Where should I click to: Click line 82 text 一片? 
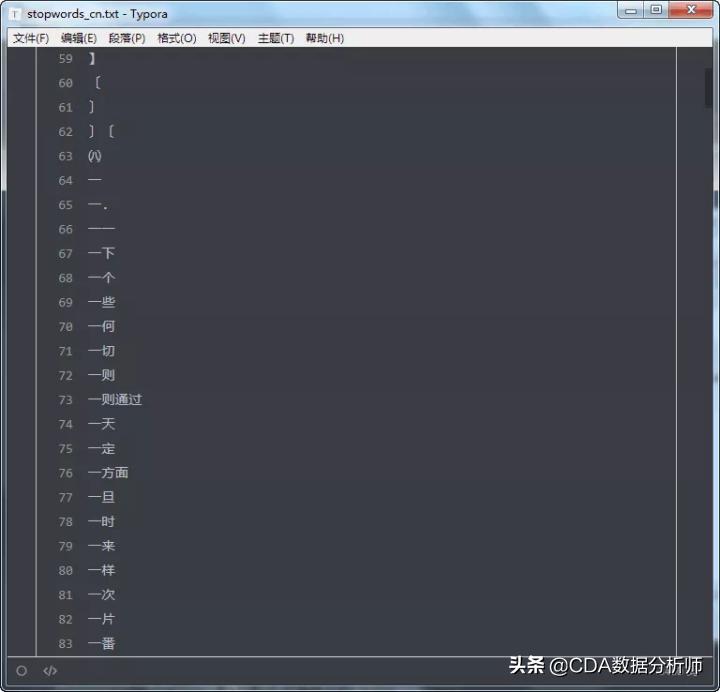pos(101,619)
